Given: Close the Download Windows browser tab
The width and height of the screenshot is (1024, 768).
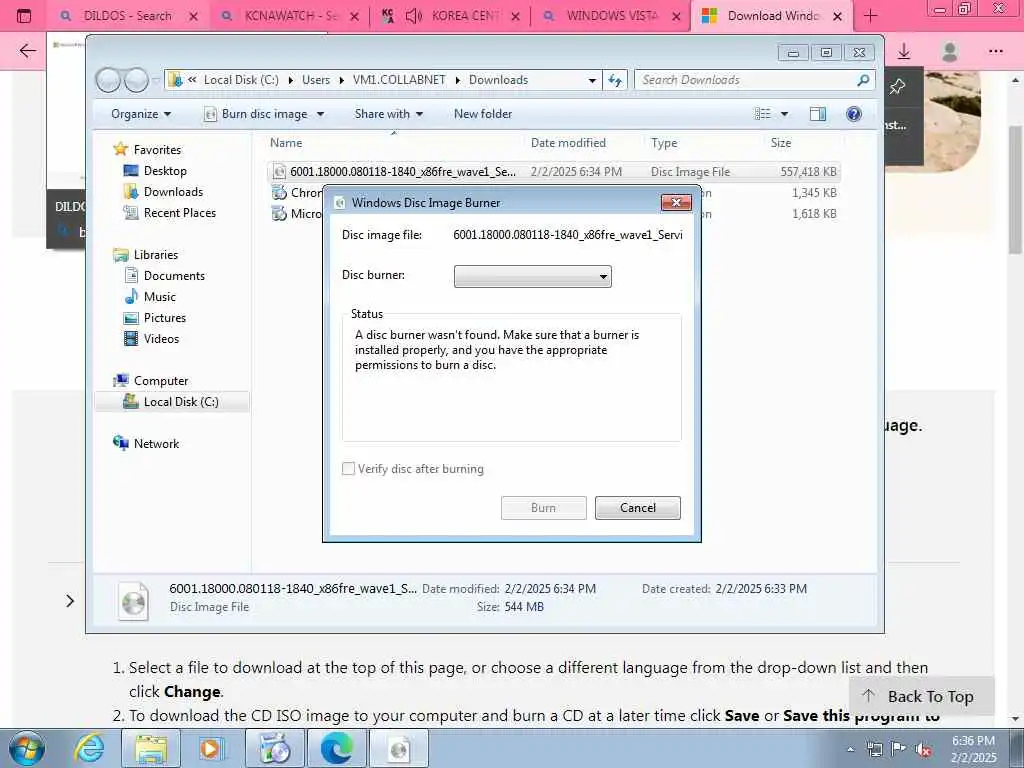Looking at the screenshot, I should pyautogui.click(x=837, y=16).
